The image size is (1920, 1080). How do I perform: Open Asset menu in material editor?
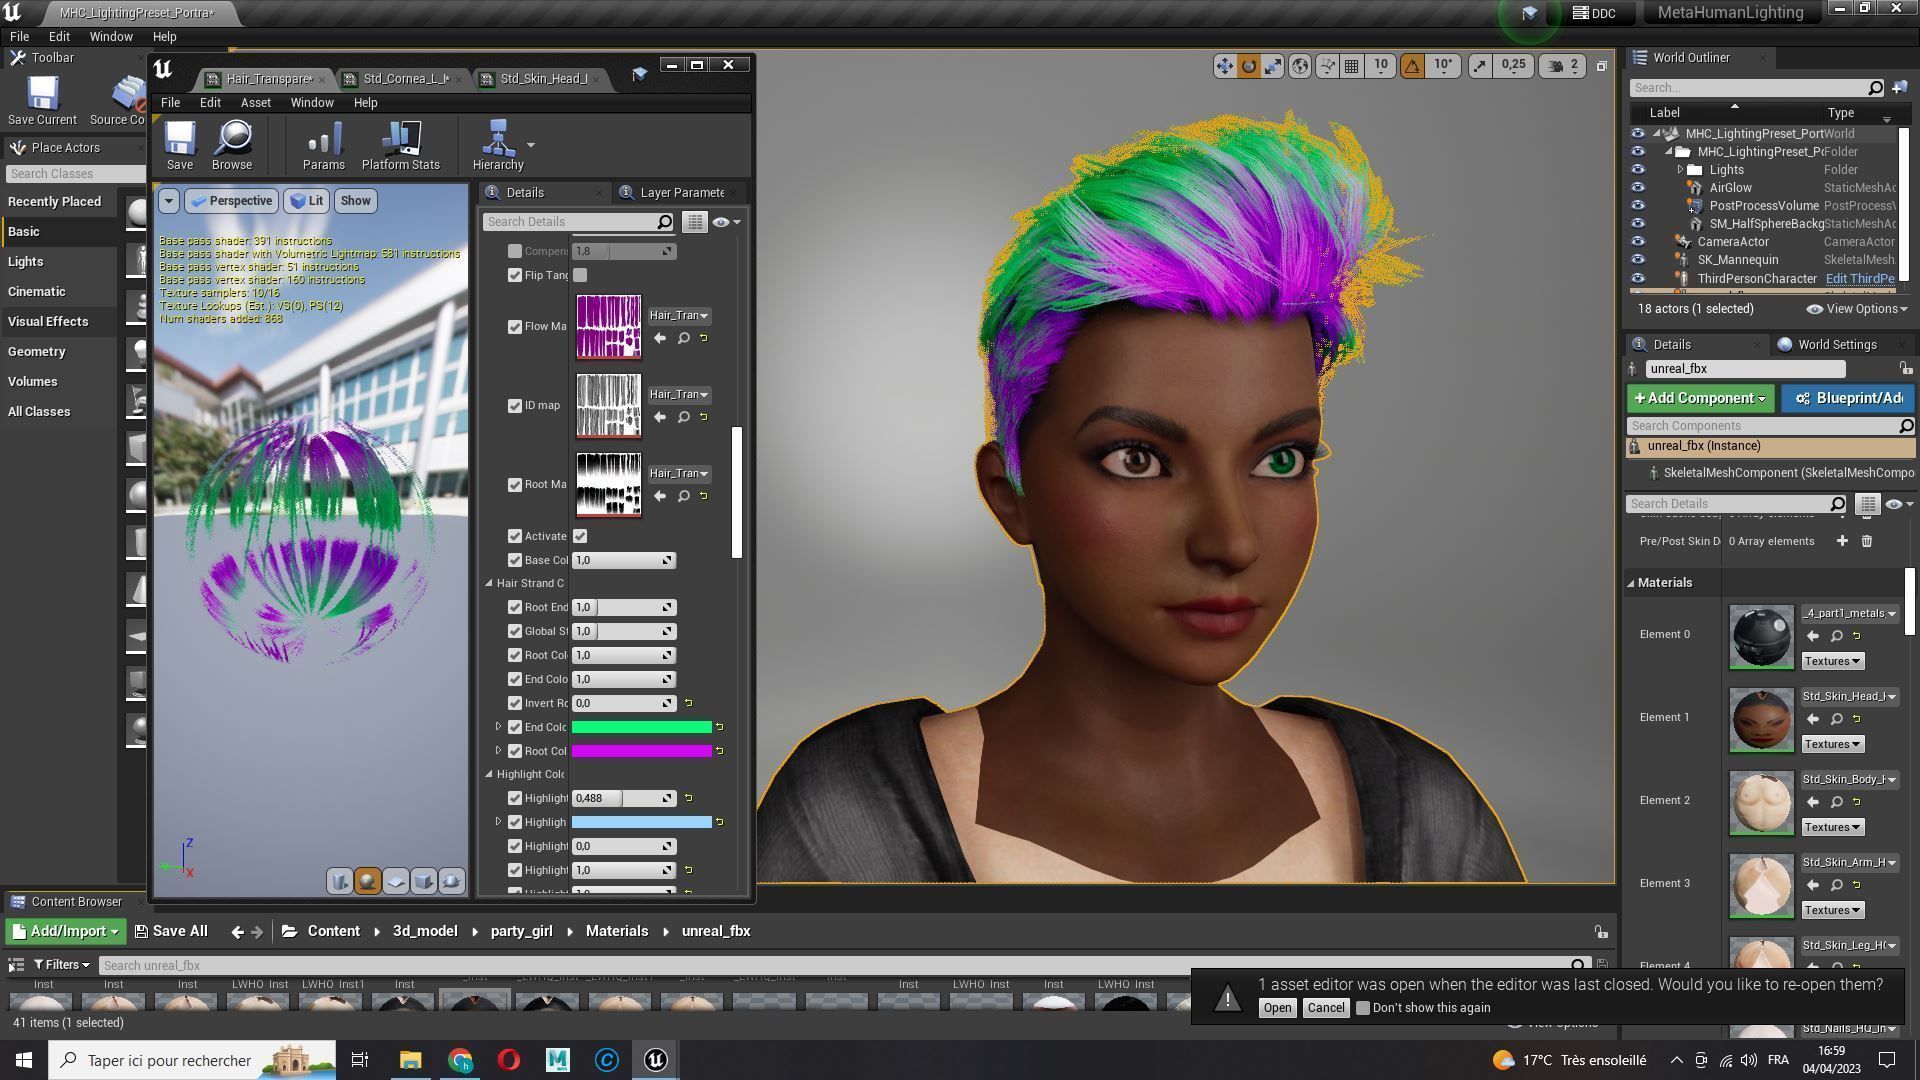pyautogui.click(x=255, y=103)
